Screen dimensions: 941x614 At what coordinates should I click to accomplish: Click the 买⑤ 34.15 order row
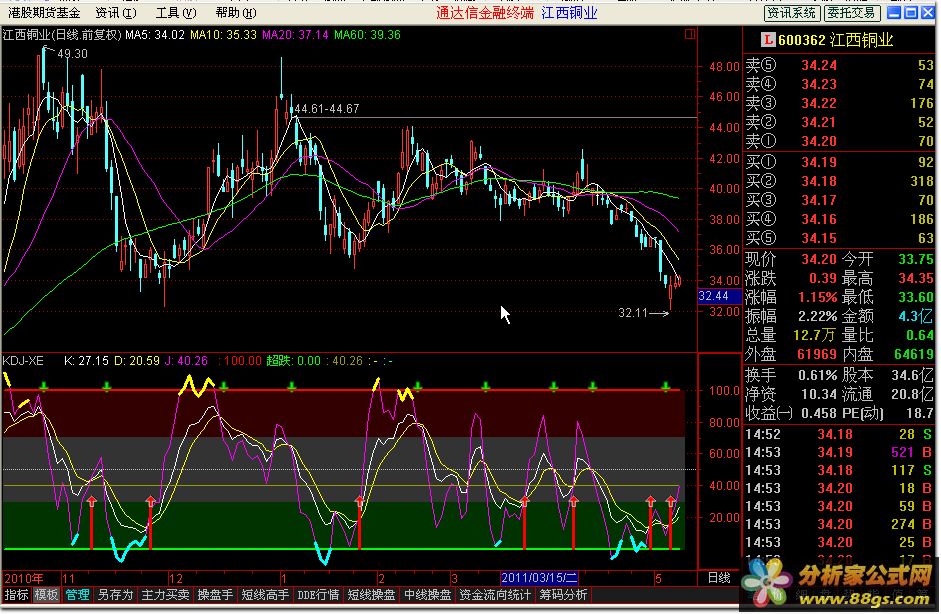point(839,238)
